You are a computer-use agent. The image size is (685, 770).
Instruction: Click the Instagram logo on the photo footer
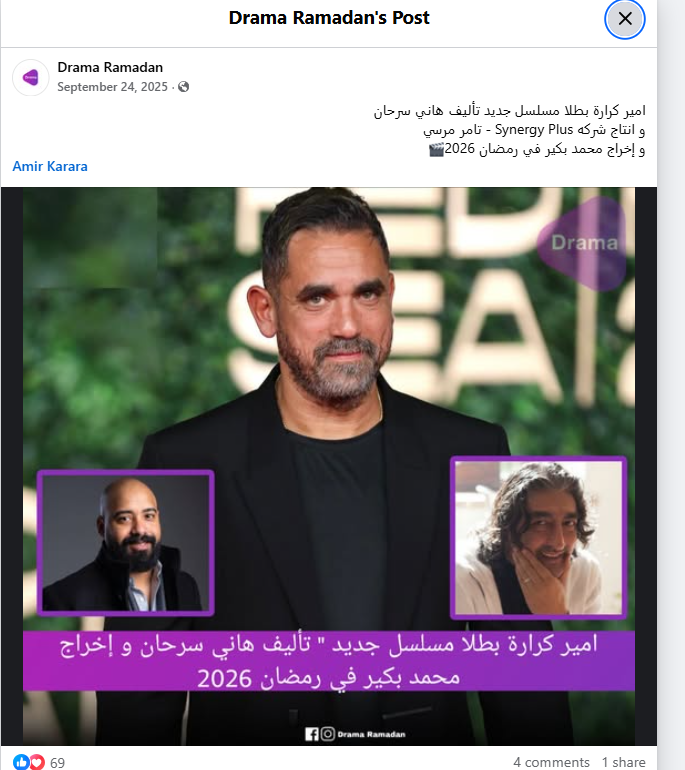(x=328, y=734)
